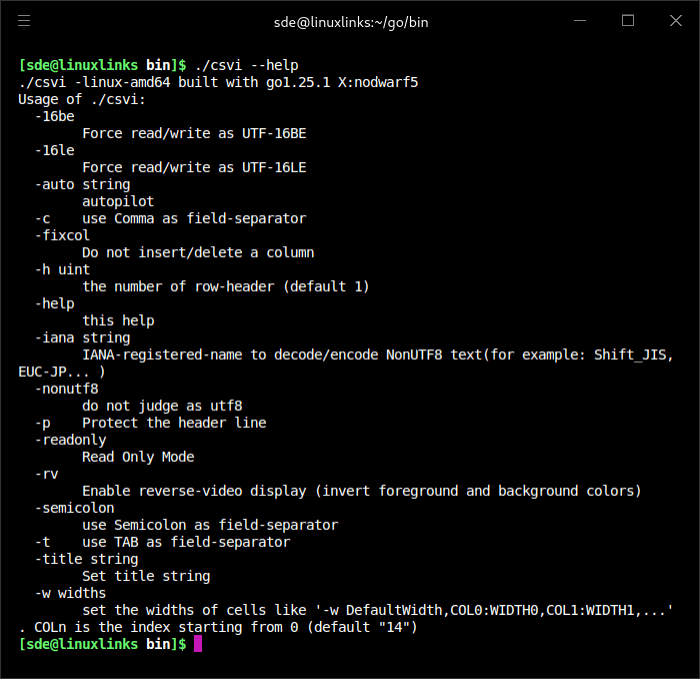700x679 pixels.
Task: Click the -w widths option
Action: coord(70,592)
